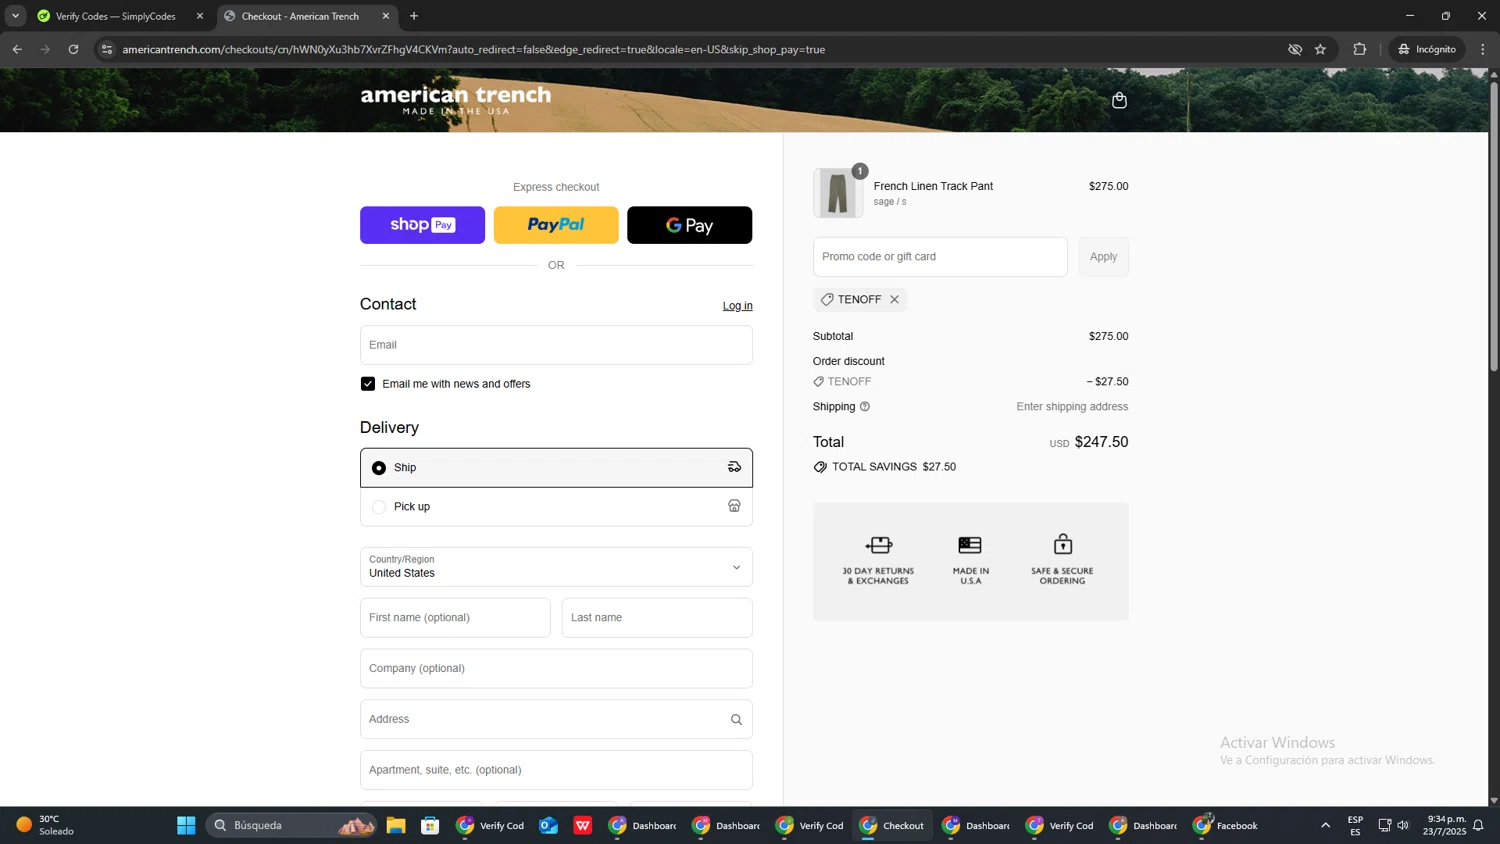Remove the TENOFF promo code tag
Image resolution: width=1500 pixels, height=844 pixels.
[x=895, y=299]
